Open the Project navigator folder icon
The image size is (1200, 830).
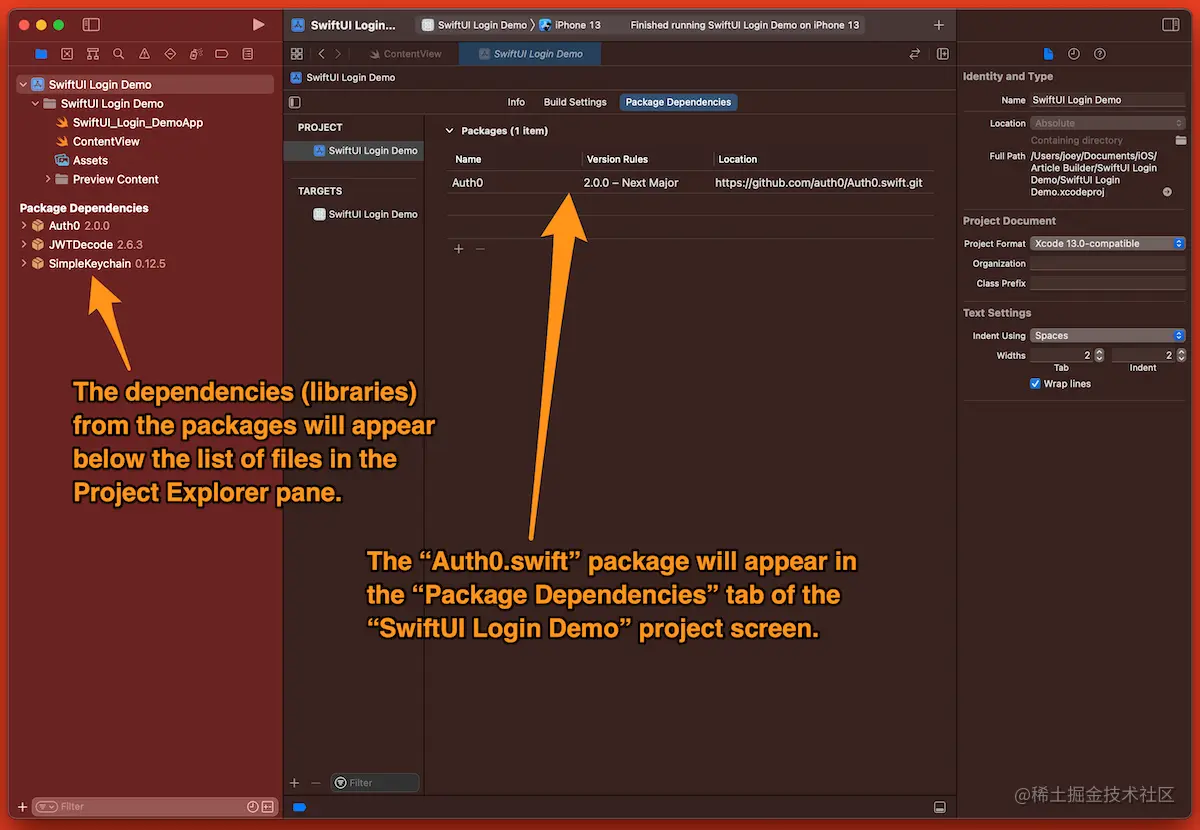tap(41, 54)
